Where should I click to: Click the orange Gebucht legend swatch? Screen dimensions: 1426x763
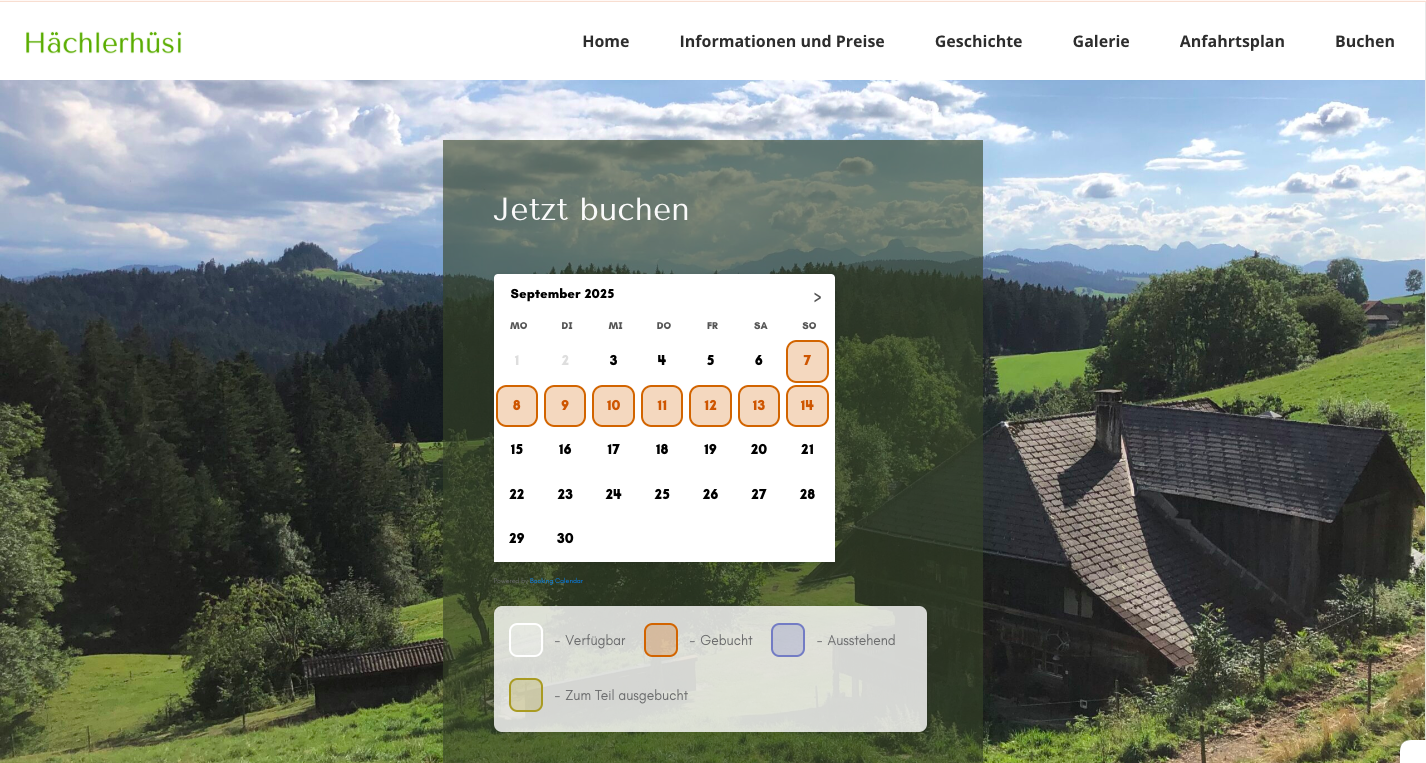coord(661,640)
